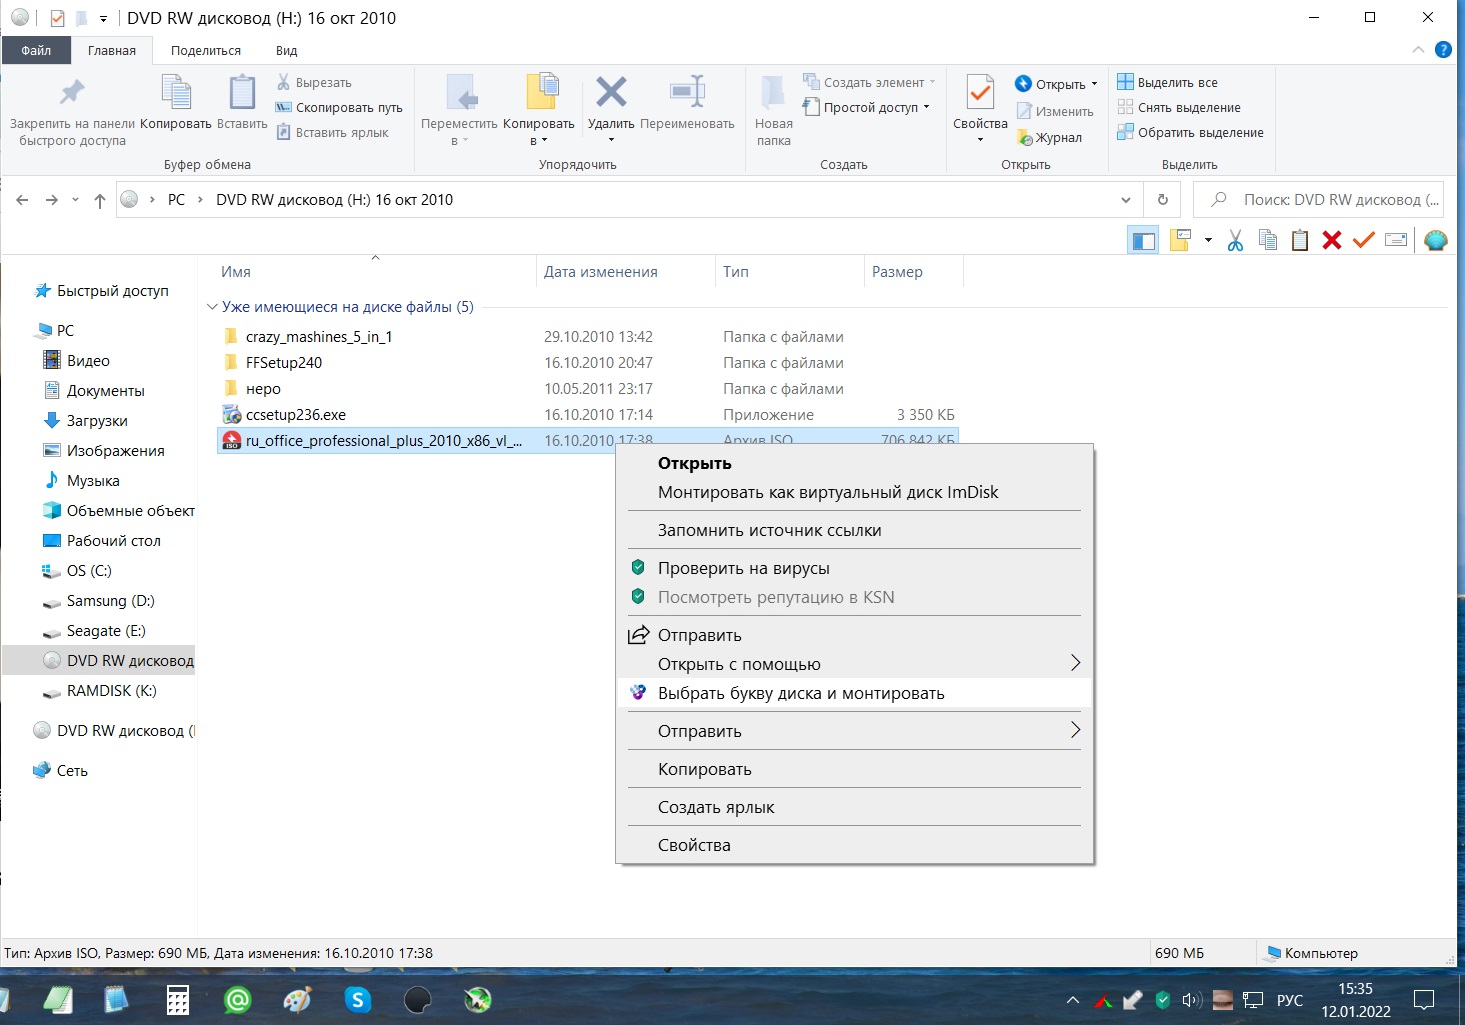Click the red X delete icon in command bar
The width and height of the screenshot is (1465, 1025).
[x=1331, y=240]
